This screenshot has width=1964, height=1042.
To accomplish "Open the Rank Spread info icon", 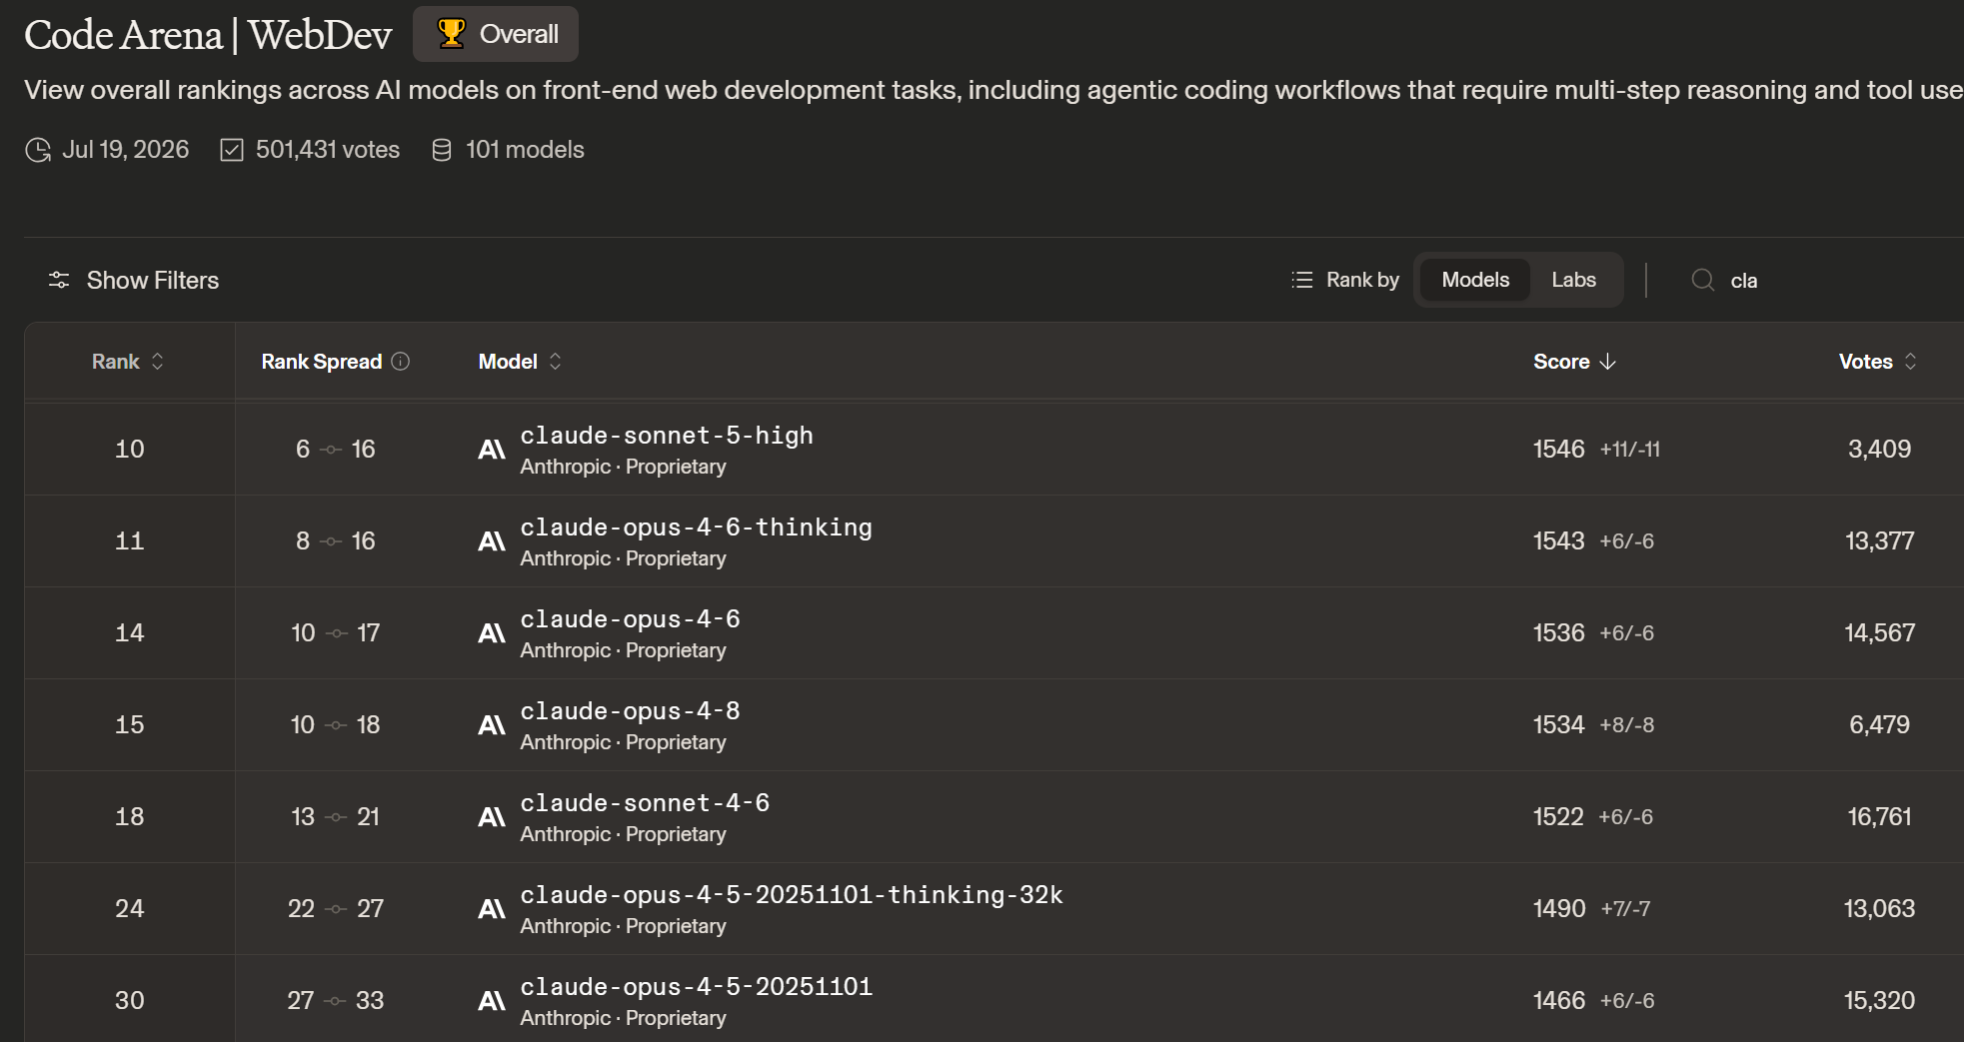I will pyautogui.click(x=401, y=361).
